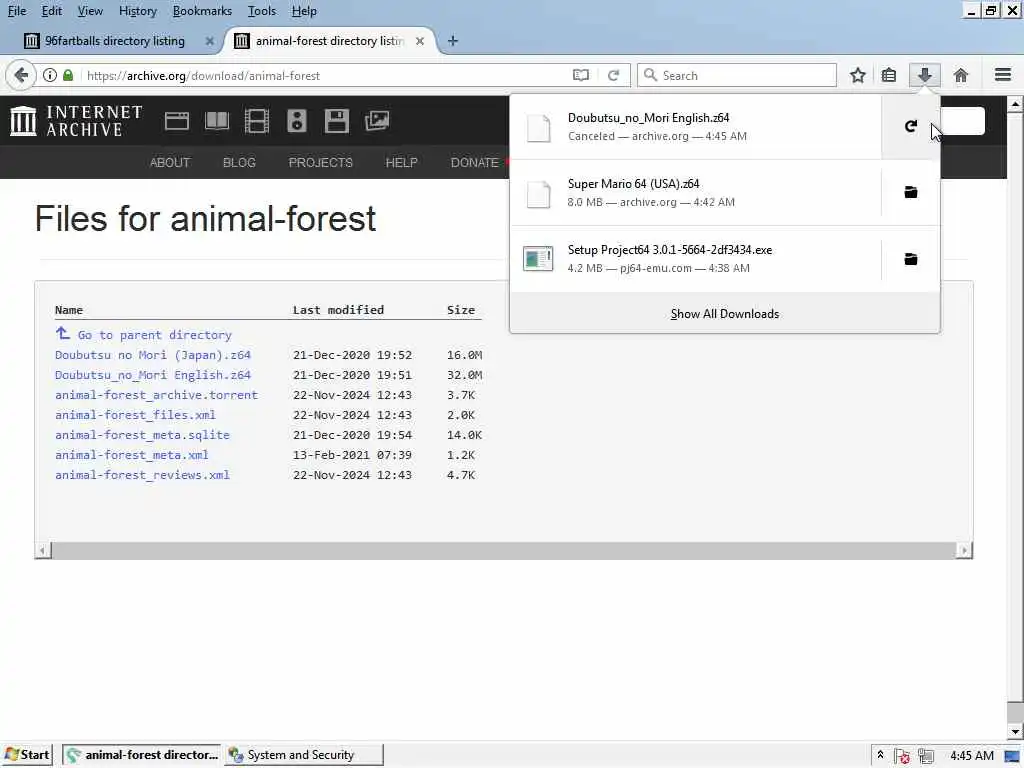Click the Downloads arrow toolbar button
The image size is (1024, 768).
tap(924, 75)
